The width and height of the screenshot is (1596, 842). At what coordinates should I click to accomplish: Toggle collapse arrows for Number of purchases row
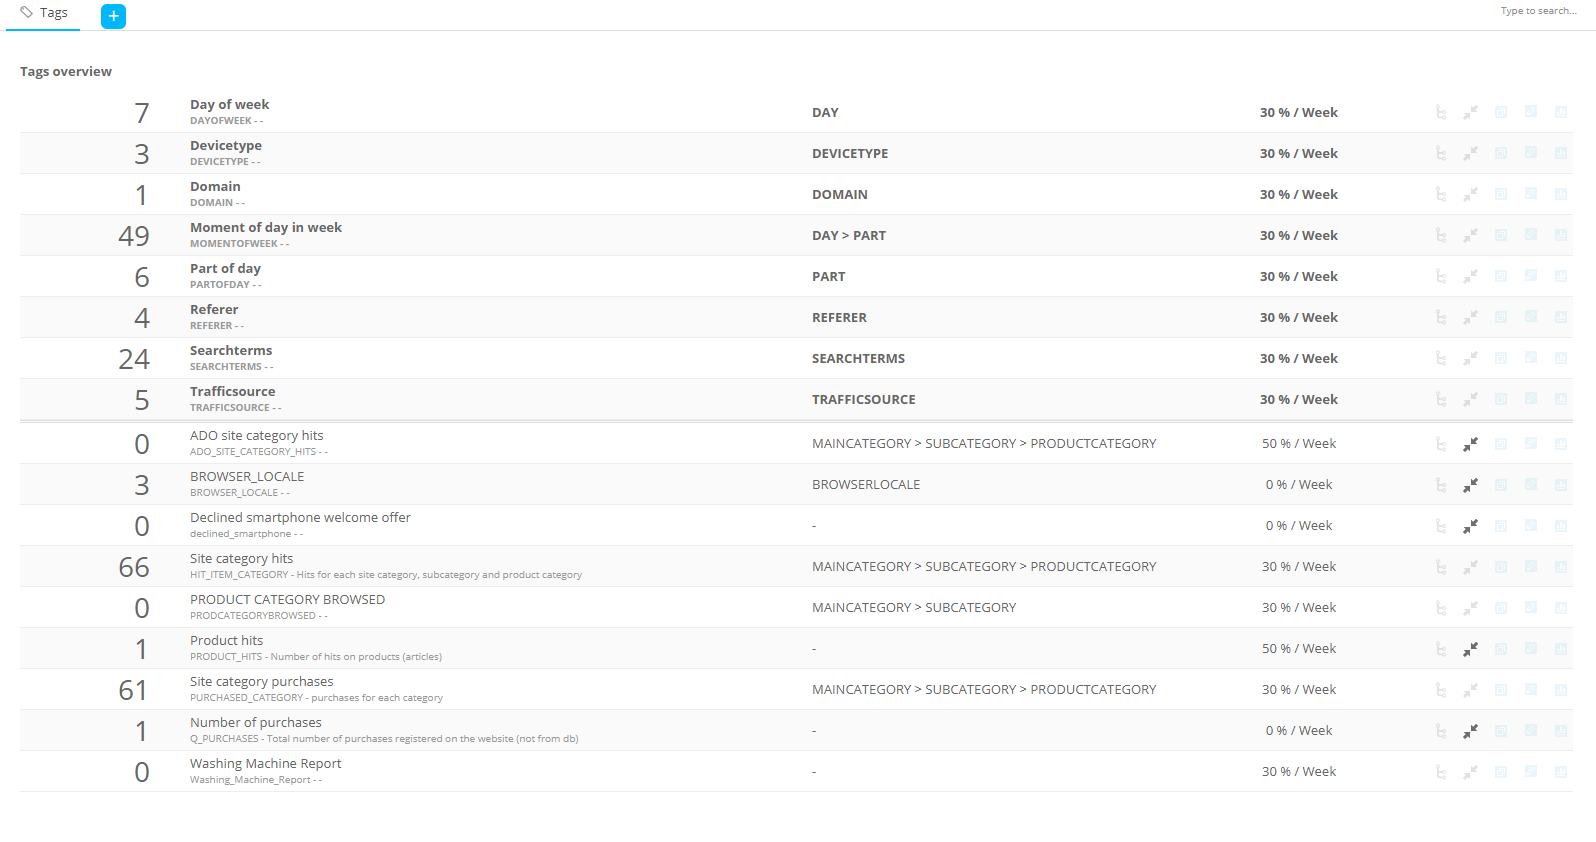[x=1471, y=731]
